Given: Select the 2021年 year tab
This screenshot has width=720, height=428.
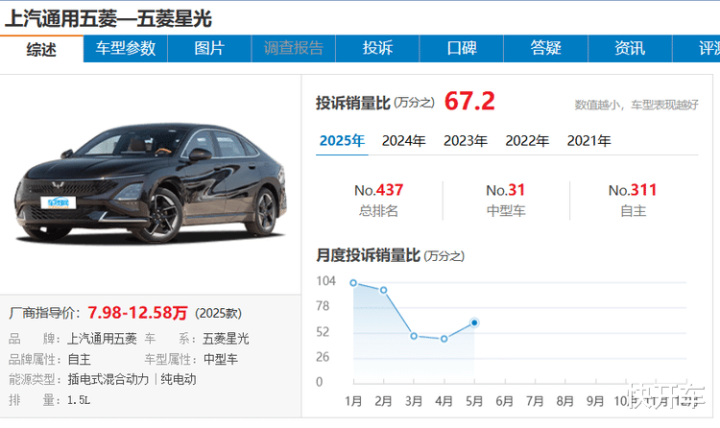Looking at the screenshot, I should 589,141.
